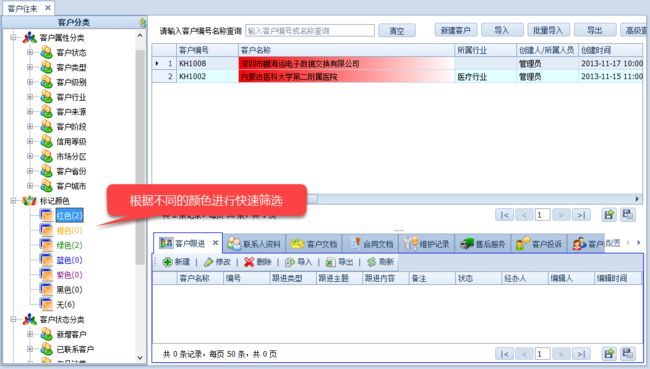Sort by 客户名称 column header in top grid

pos(346,50)
